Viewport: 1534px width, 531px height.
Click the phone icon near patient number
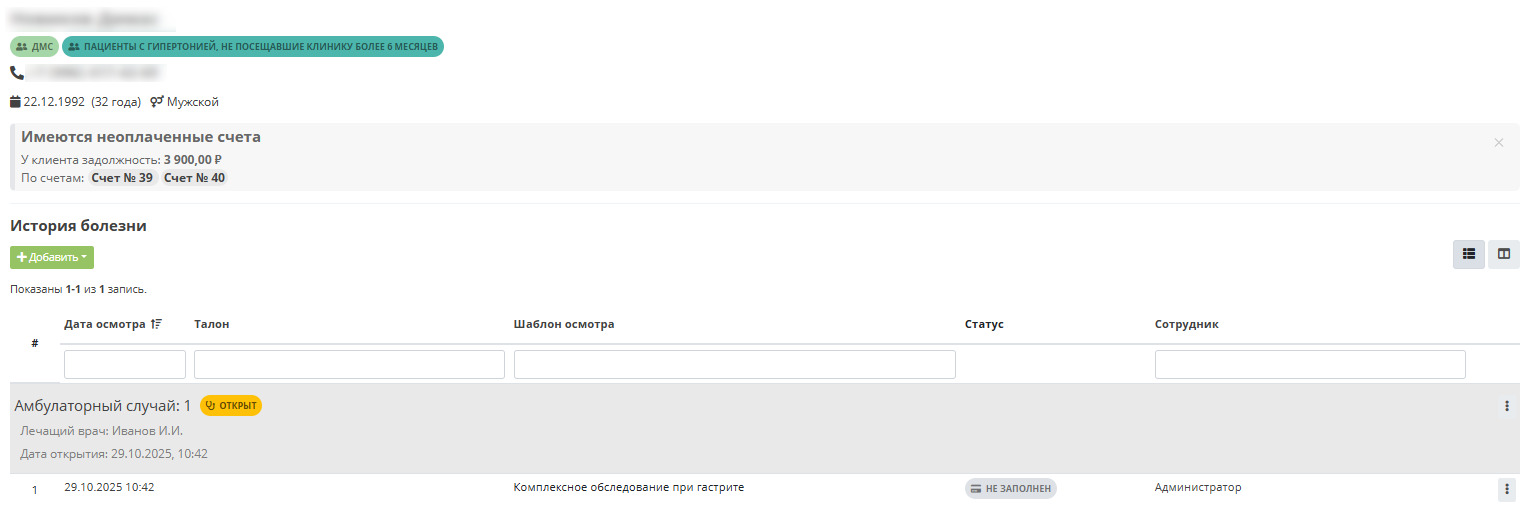click(x=17, y=73)
